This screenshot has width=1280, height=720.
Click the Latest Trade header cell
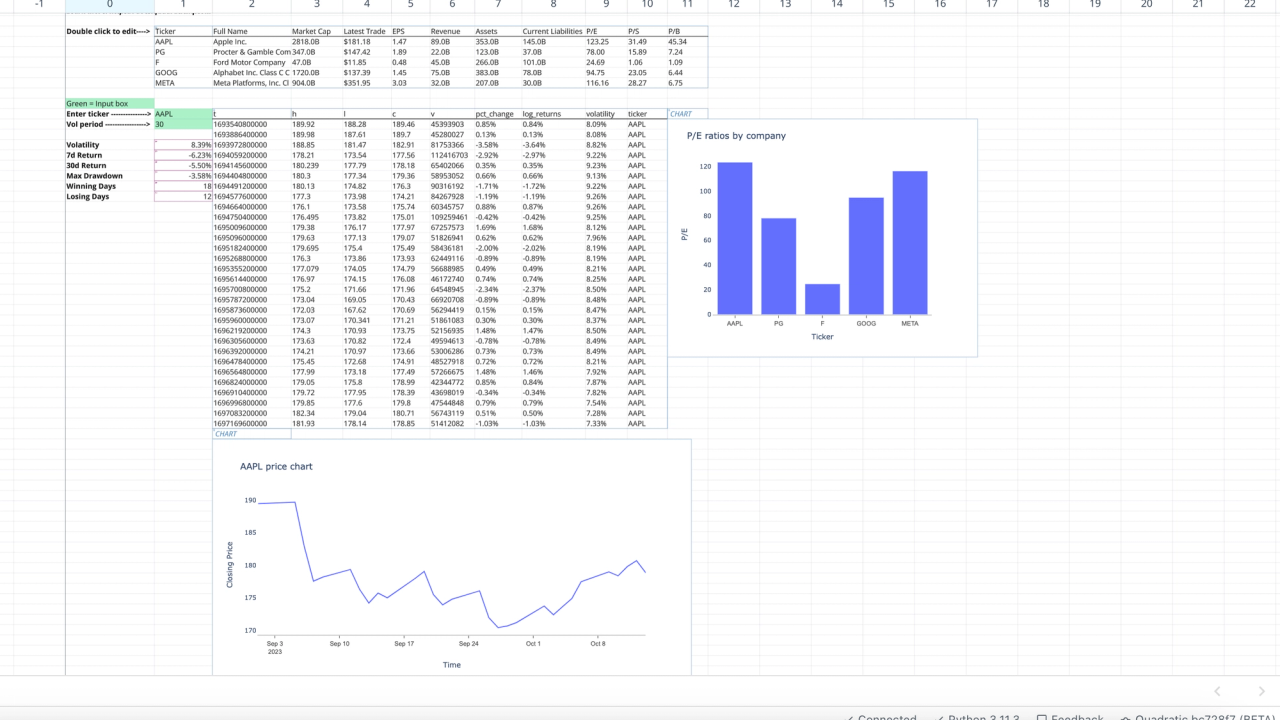coord(366,31)
